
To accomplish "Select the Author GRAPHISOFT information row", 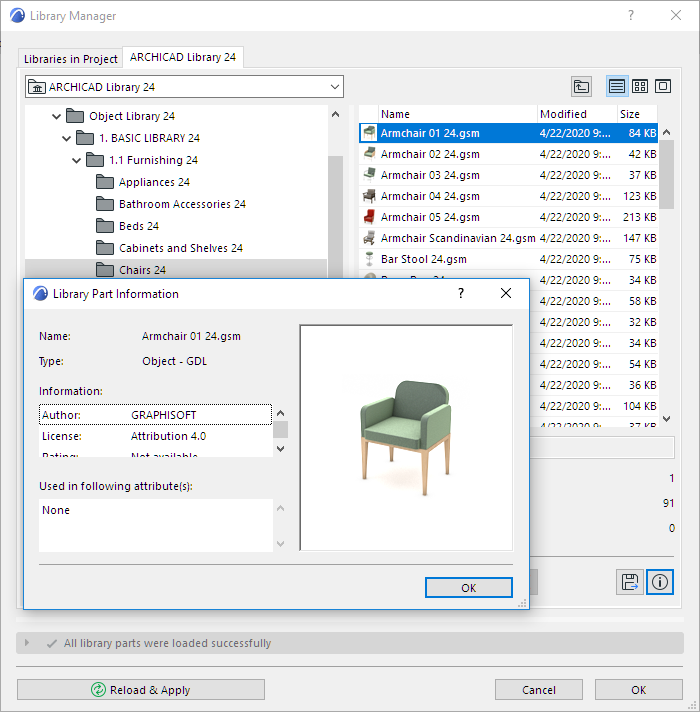I will (x=155, y=415).
